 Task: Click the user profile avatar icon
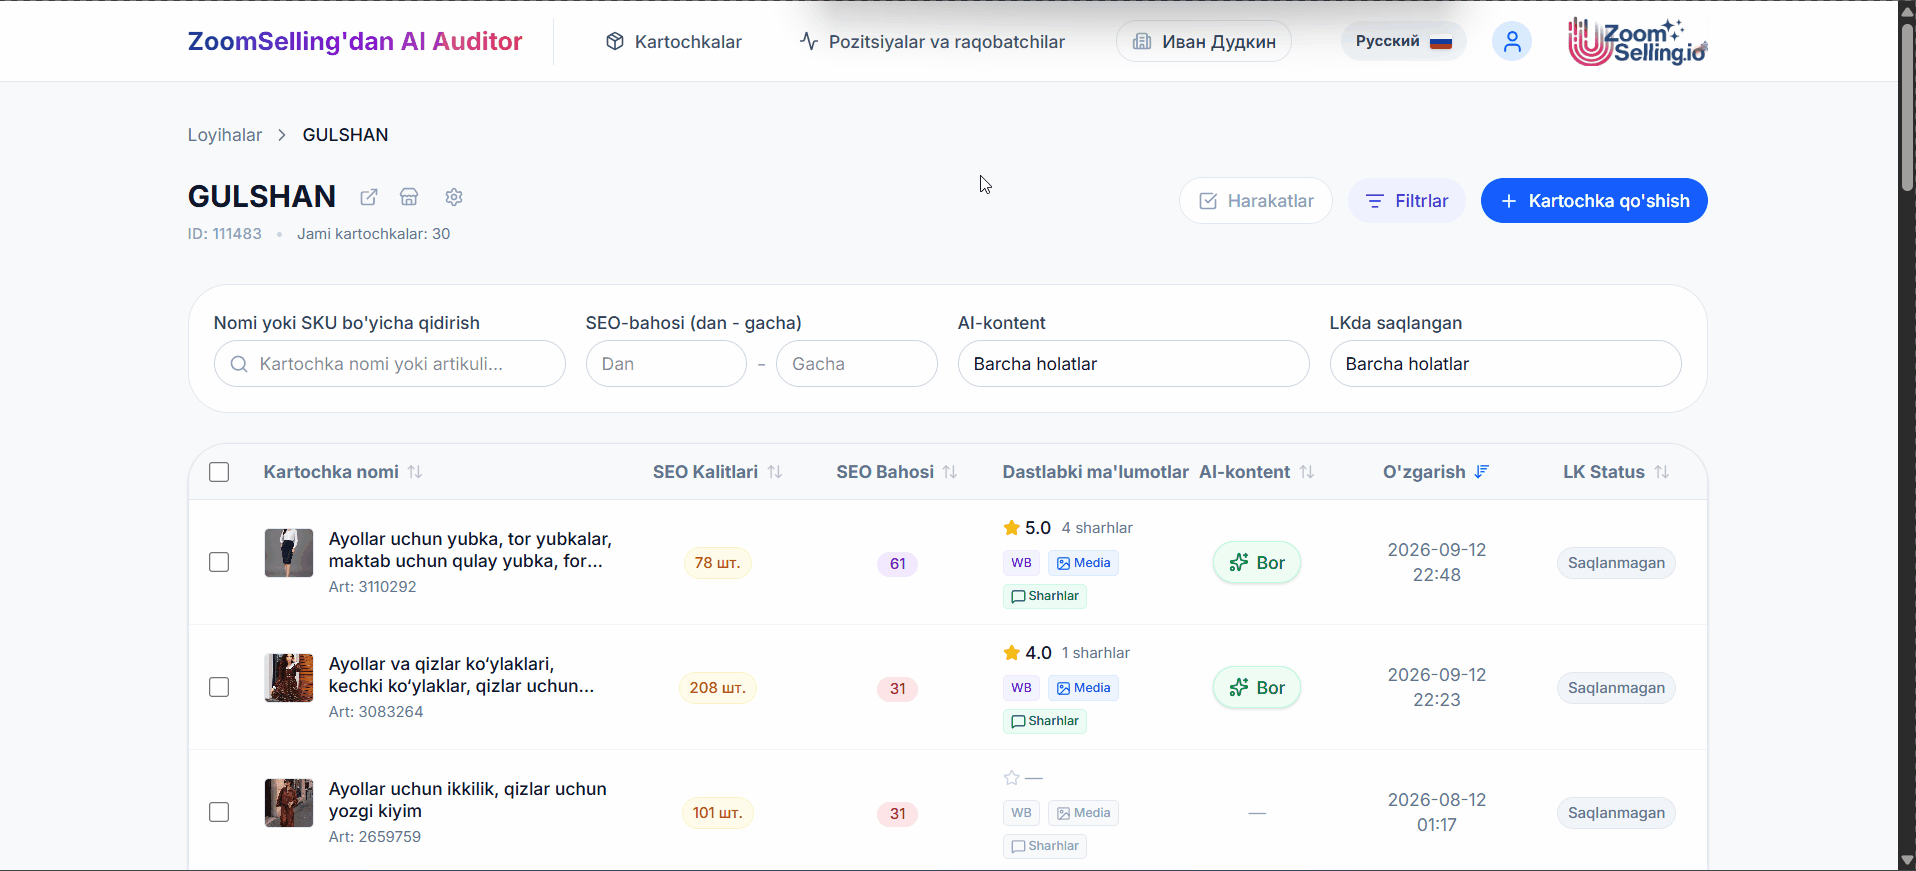tap(1512, 41)
